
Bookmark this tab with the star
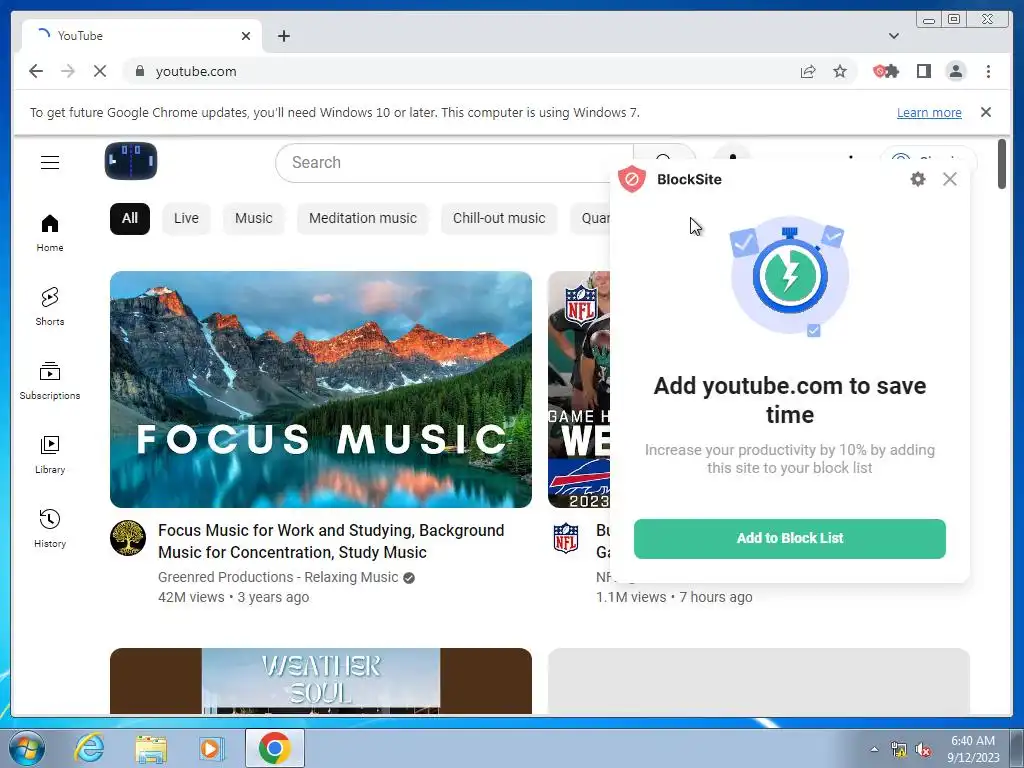click(840, 71)
